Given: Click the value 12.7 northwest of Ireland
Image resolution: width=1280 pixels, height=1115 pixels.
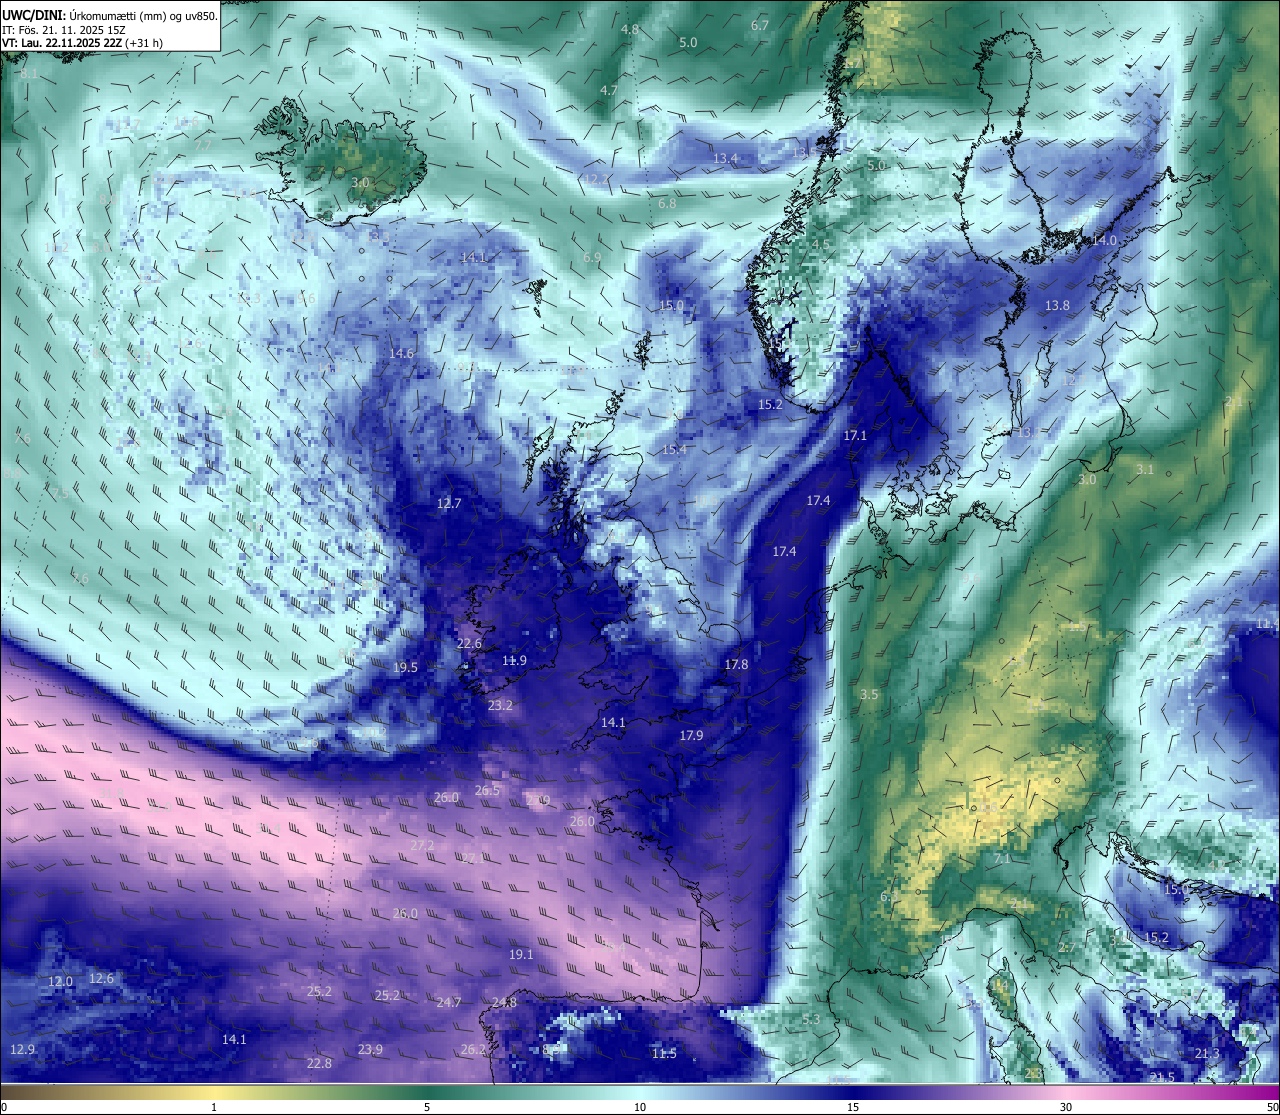Looking at the screenshot, I should pos(449,503).
